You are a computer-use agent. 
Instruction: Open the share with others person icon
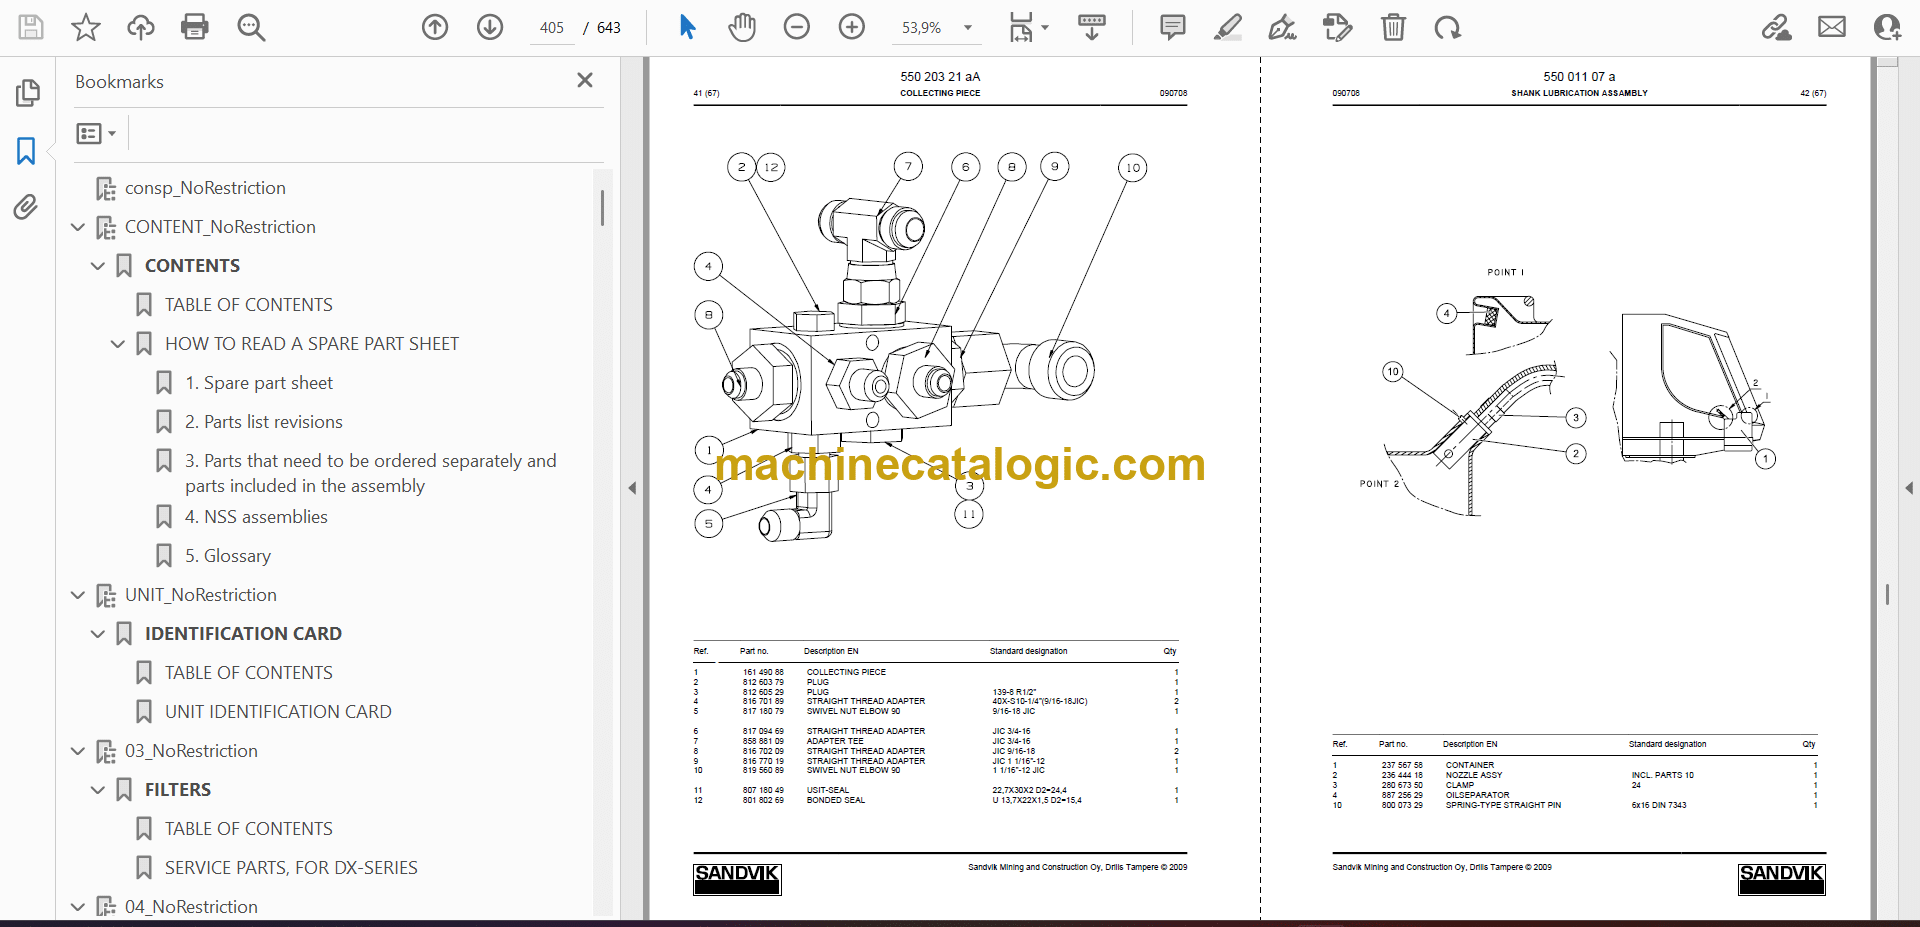click(1887, 27)
